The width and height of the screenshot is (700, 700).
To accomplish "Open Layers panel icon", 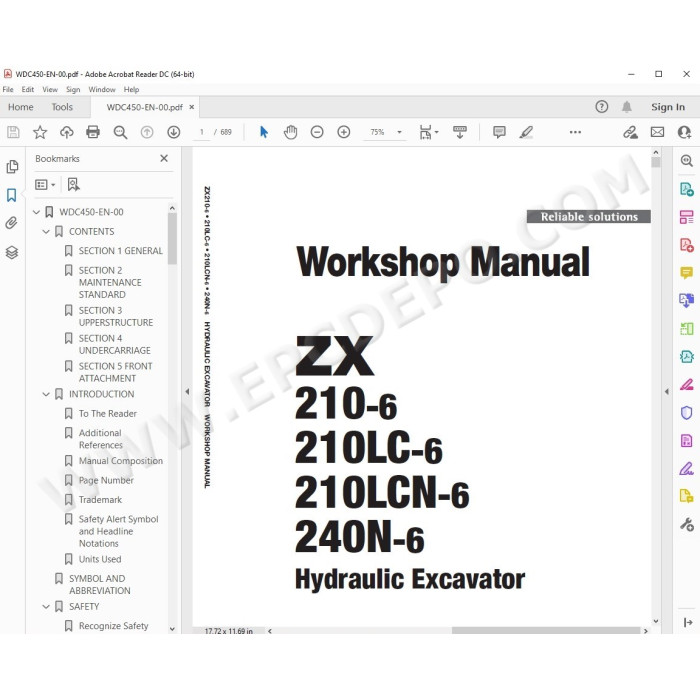I will [x=12, y=253].
